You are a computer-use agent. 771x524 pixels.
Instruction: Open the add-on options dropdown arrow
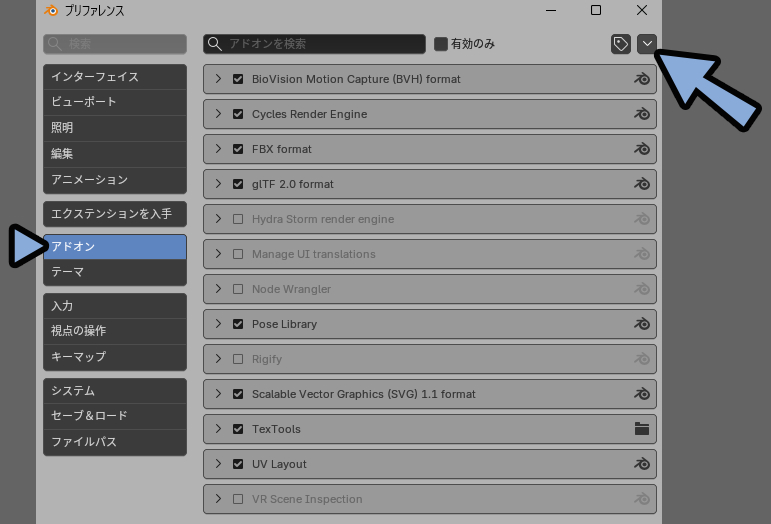647,44
